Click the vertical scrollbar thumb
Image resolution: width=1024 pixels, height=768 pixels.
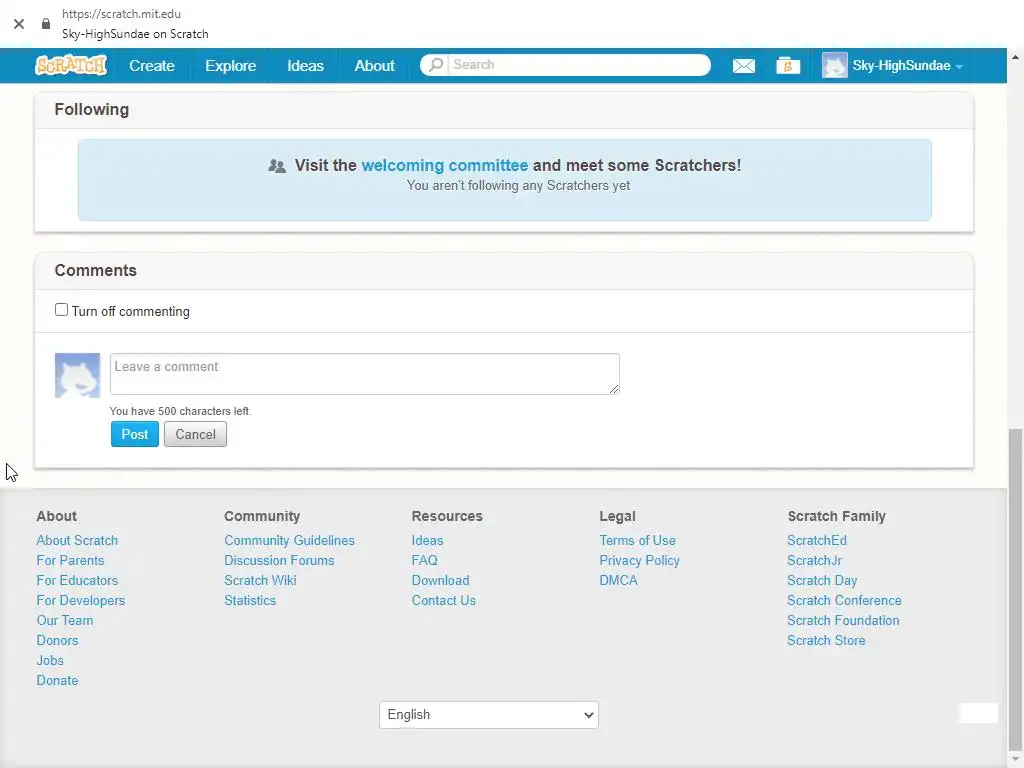pos(1016,589)
